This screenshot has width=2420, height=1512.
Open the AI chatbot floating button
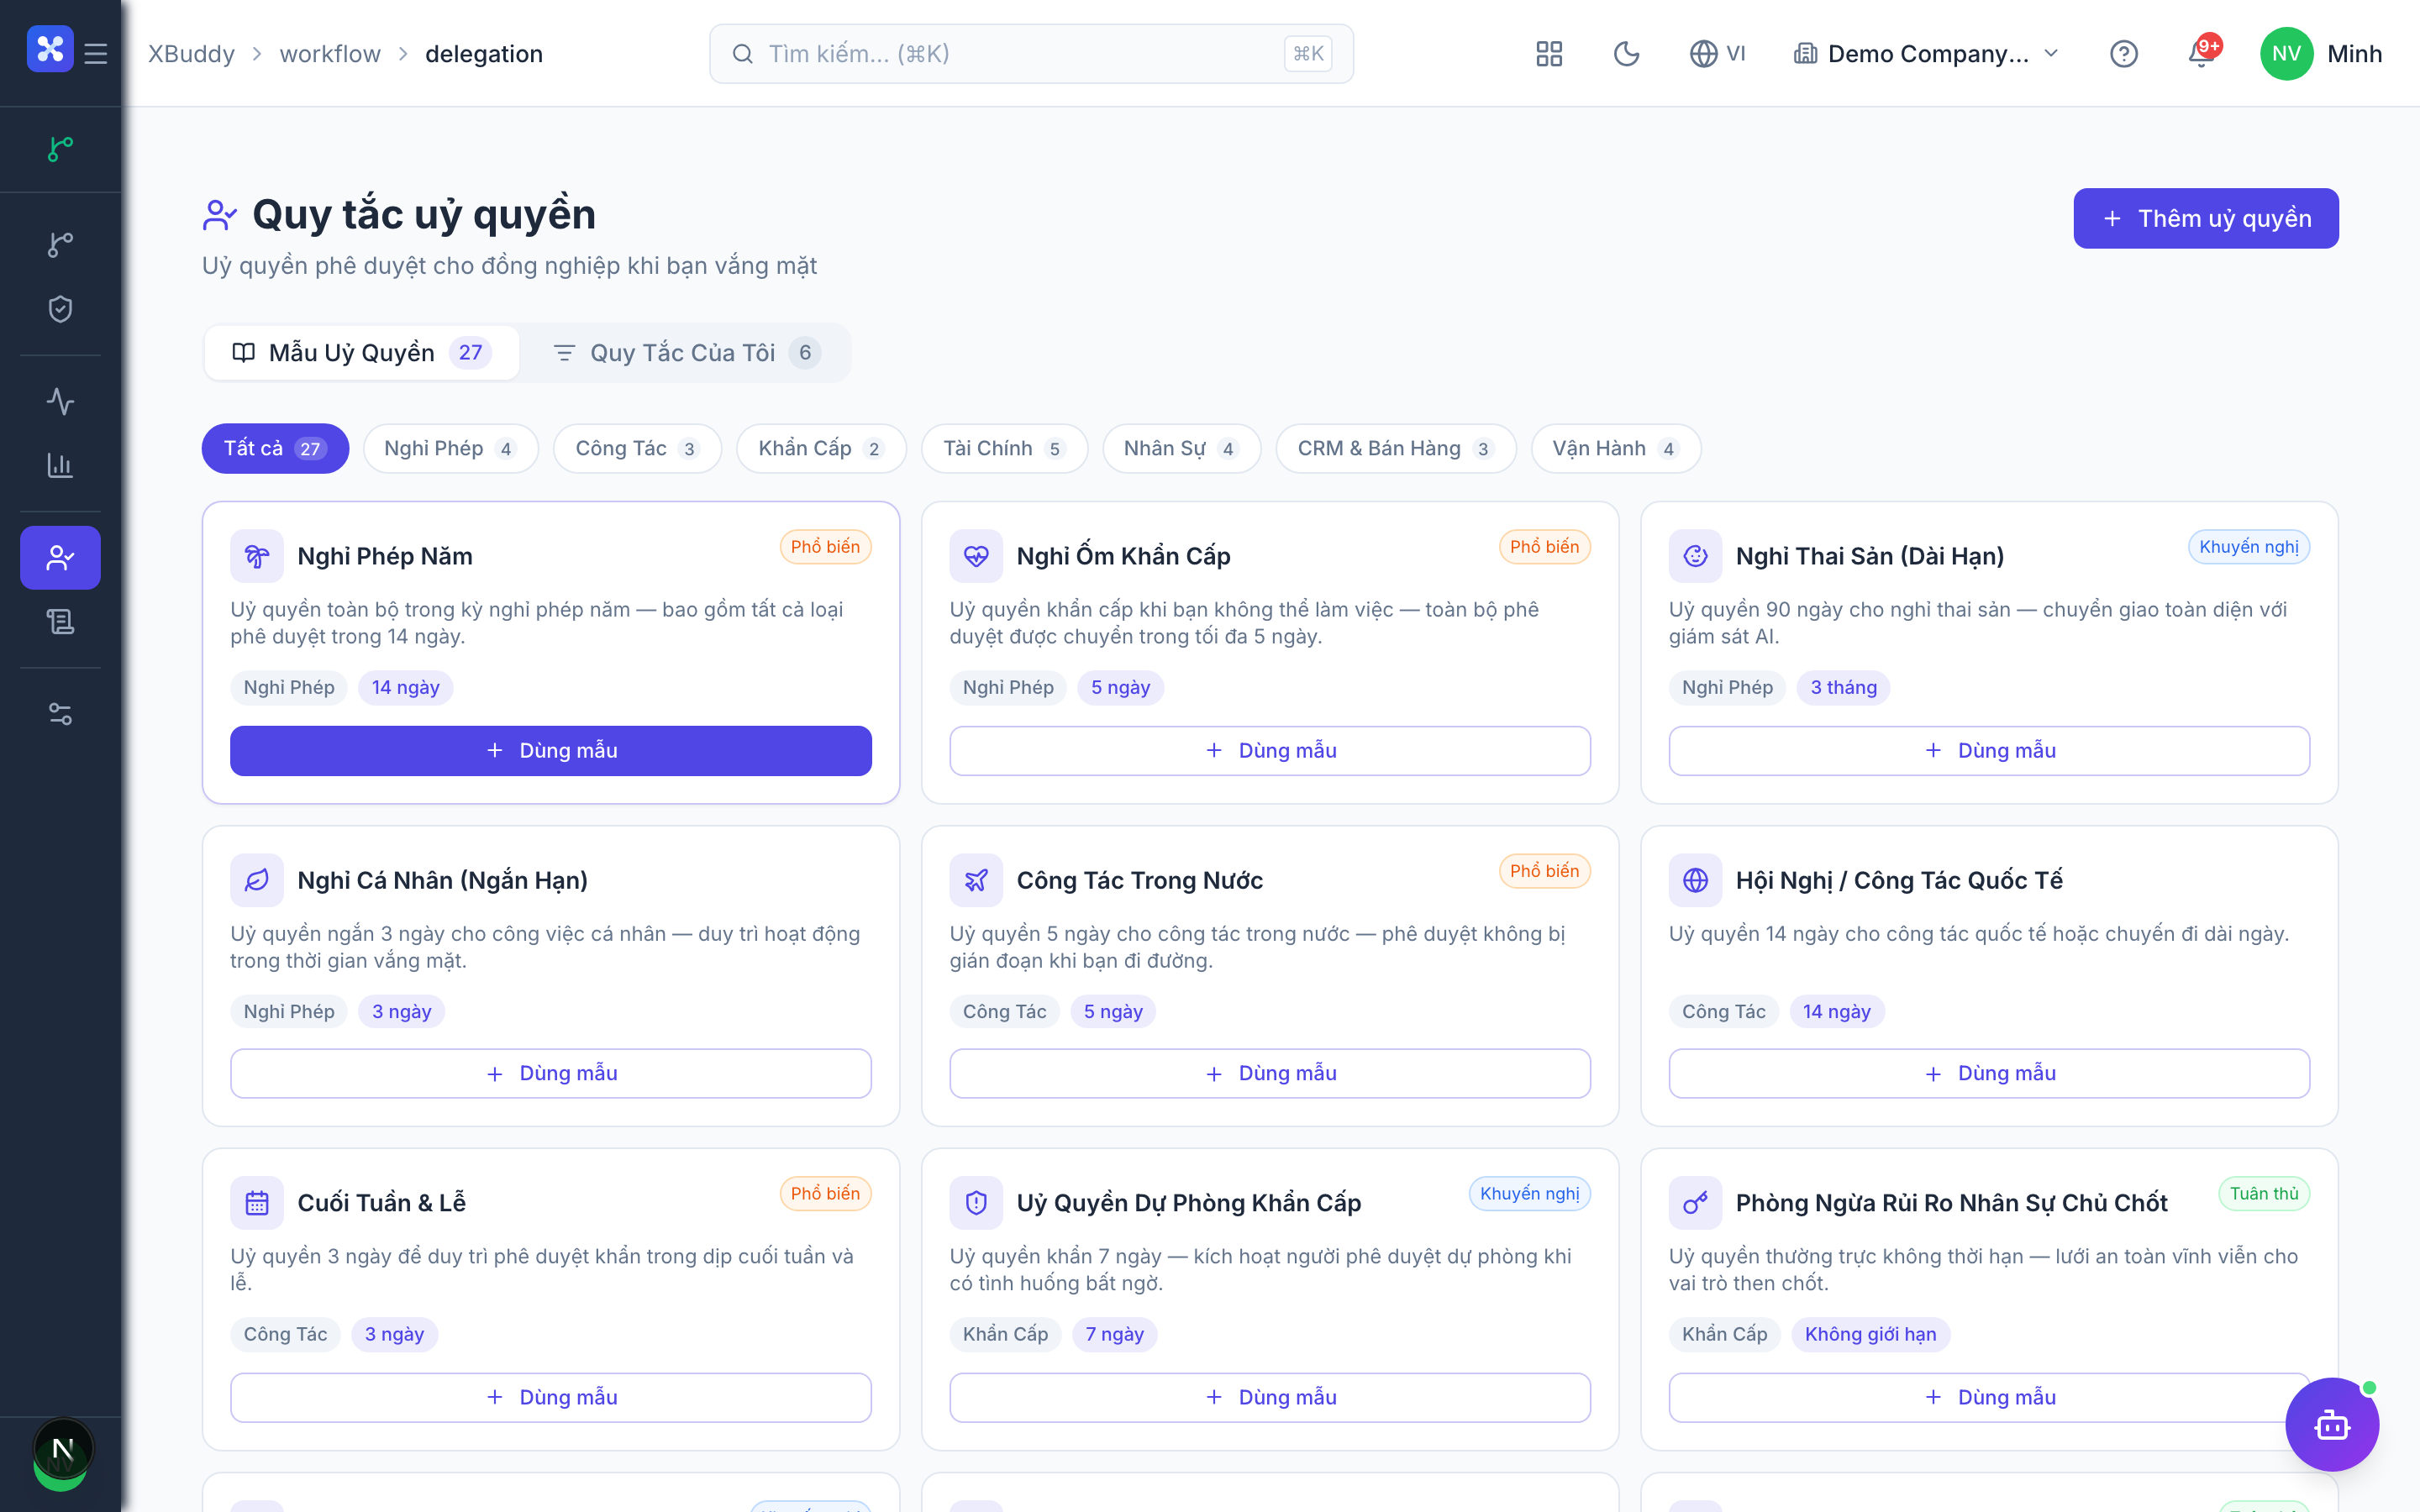pos(2332,1424)
